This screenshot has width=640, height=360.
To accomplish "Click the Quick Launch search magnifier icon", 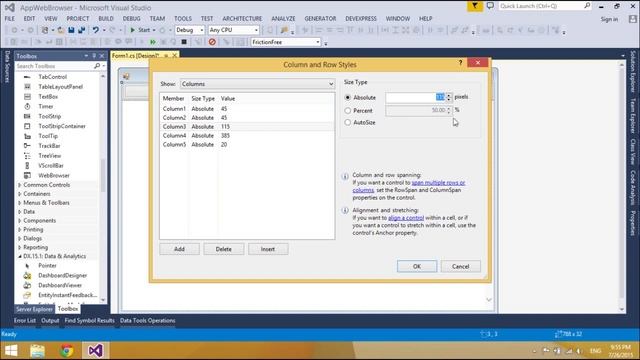I will [x=587, y=6].
